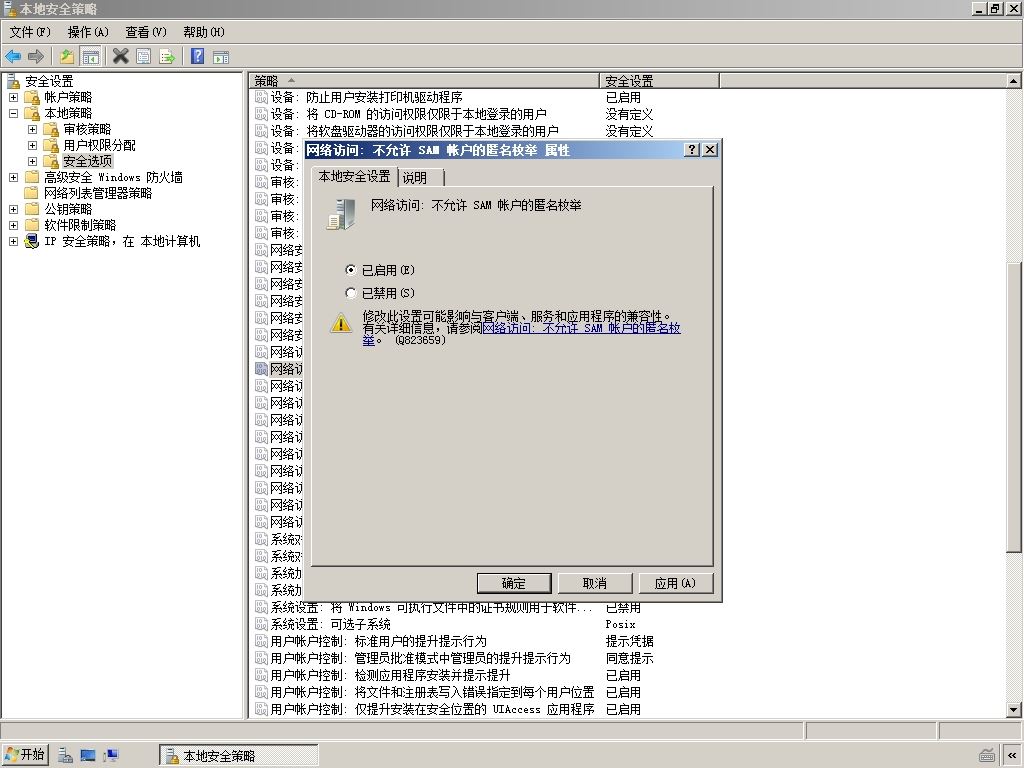Click the black X delete toolbar icon
This screenshot has height=768, width=1024.
click(121, 57)
